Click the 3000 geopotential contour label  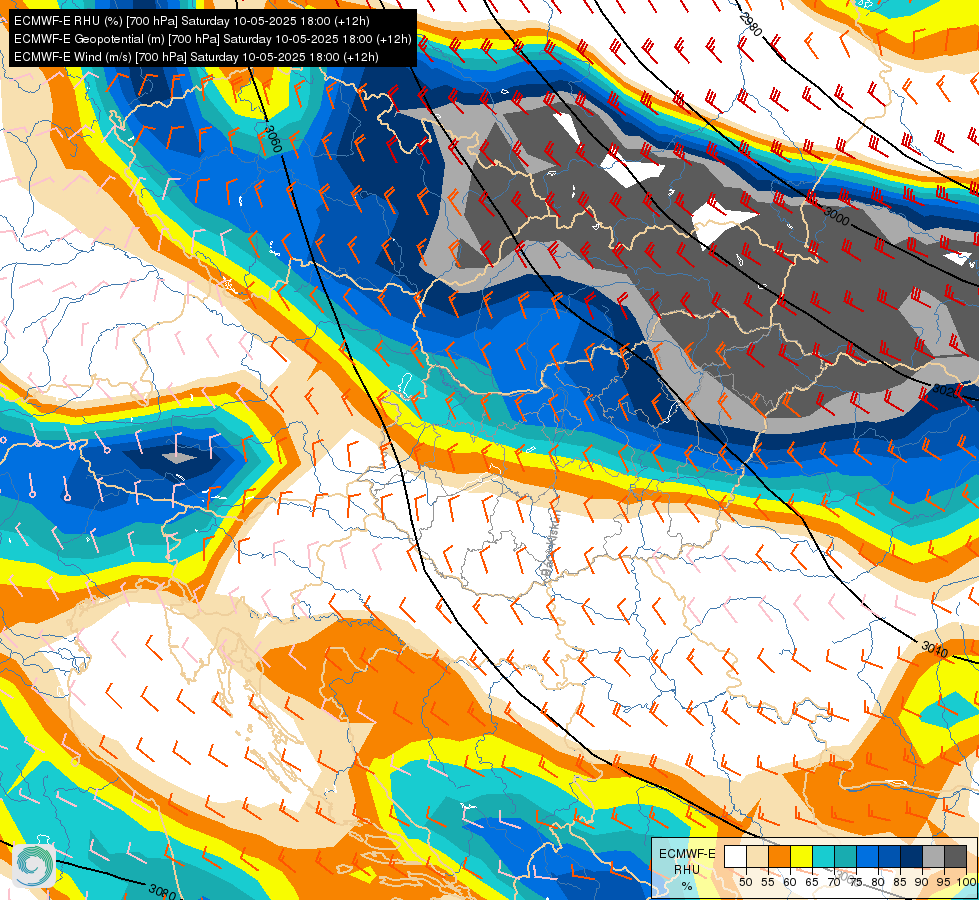click(x=837, y=216)
